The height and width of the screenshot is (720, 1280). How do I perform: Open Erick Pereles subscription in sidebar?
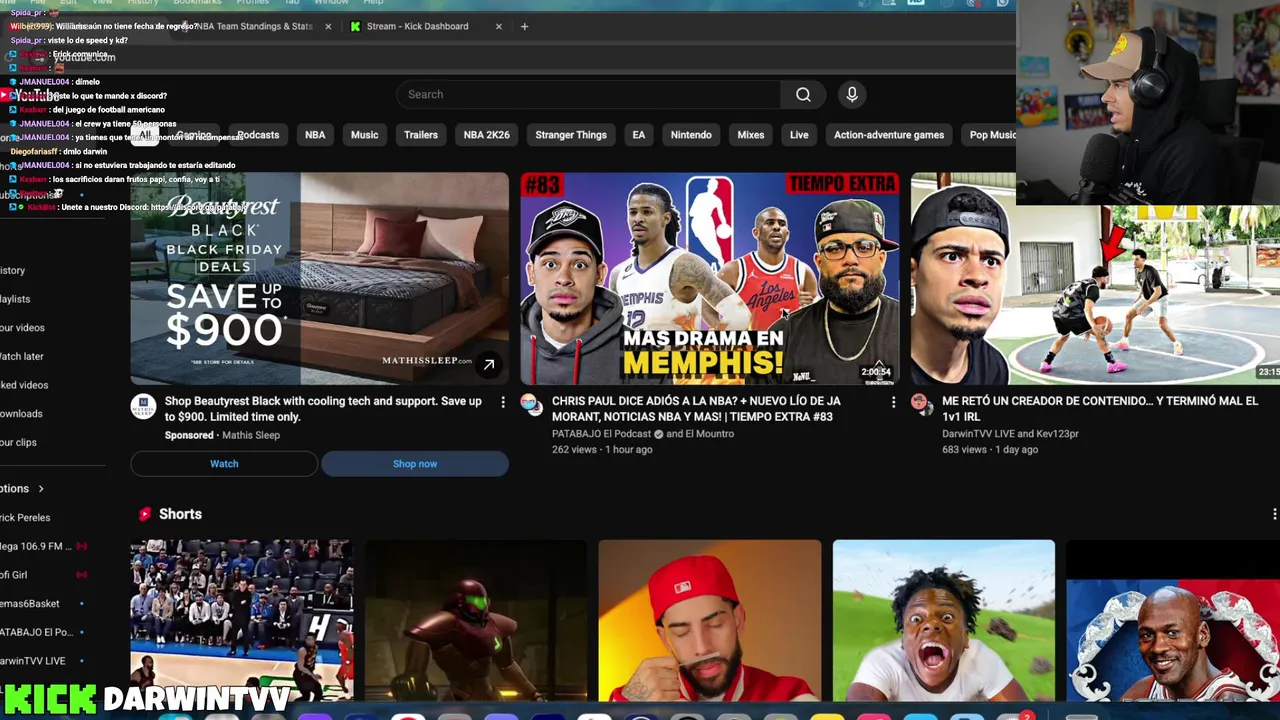pyautogui.click(x=26, y=518)
